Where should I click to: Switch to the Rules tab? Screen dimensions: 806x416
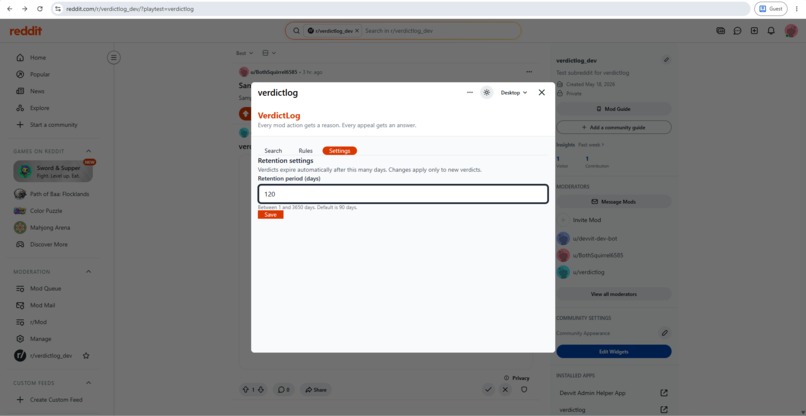click(x=305, y=151)
